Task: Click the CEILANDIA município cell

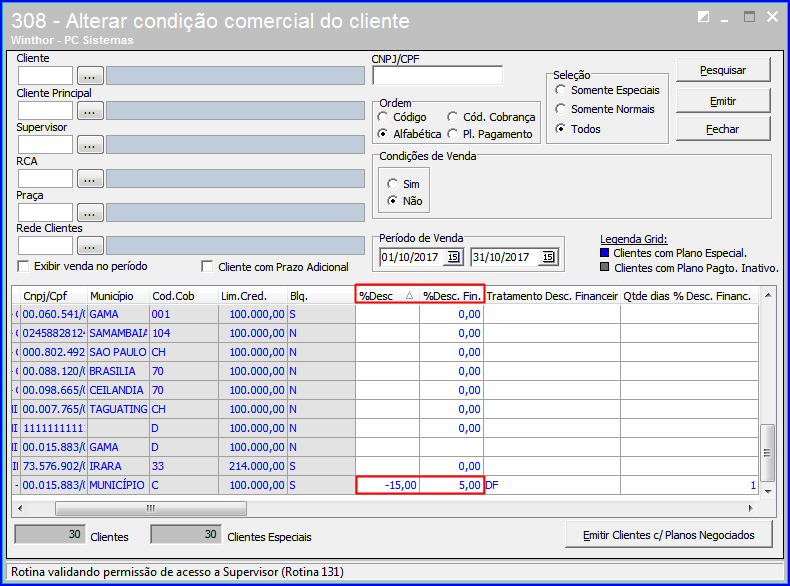Action: tap(118, 390)
